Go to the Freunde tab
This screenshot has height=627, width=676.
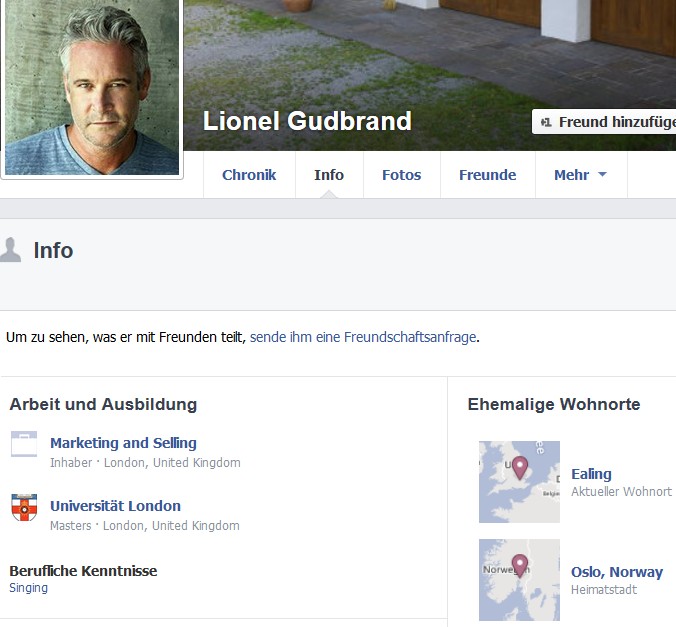(488, 175)
